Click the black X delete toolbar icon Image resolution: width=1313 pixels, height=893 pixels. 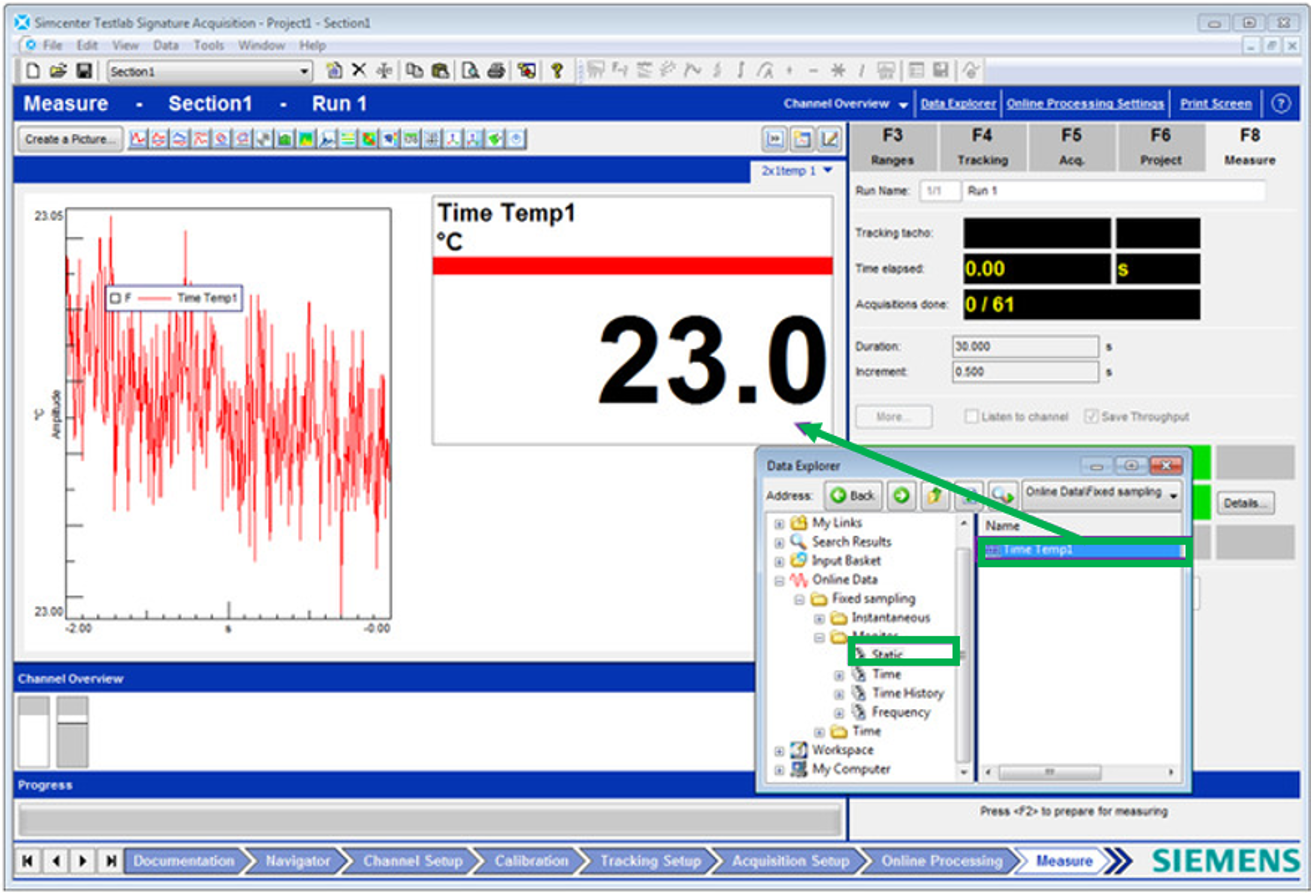(359, 71)
